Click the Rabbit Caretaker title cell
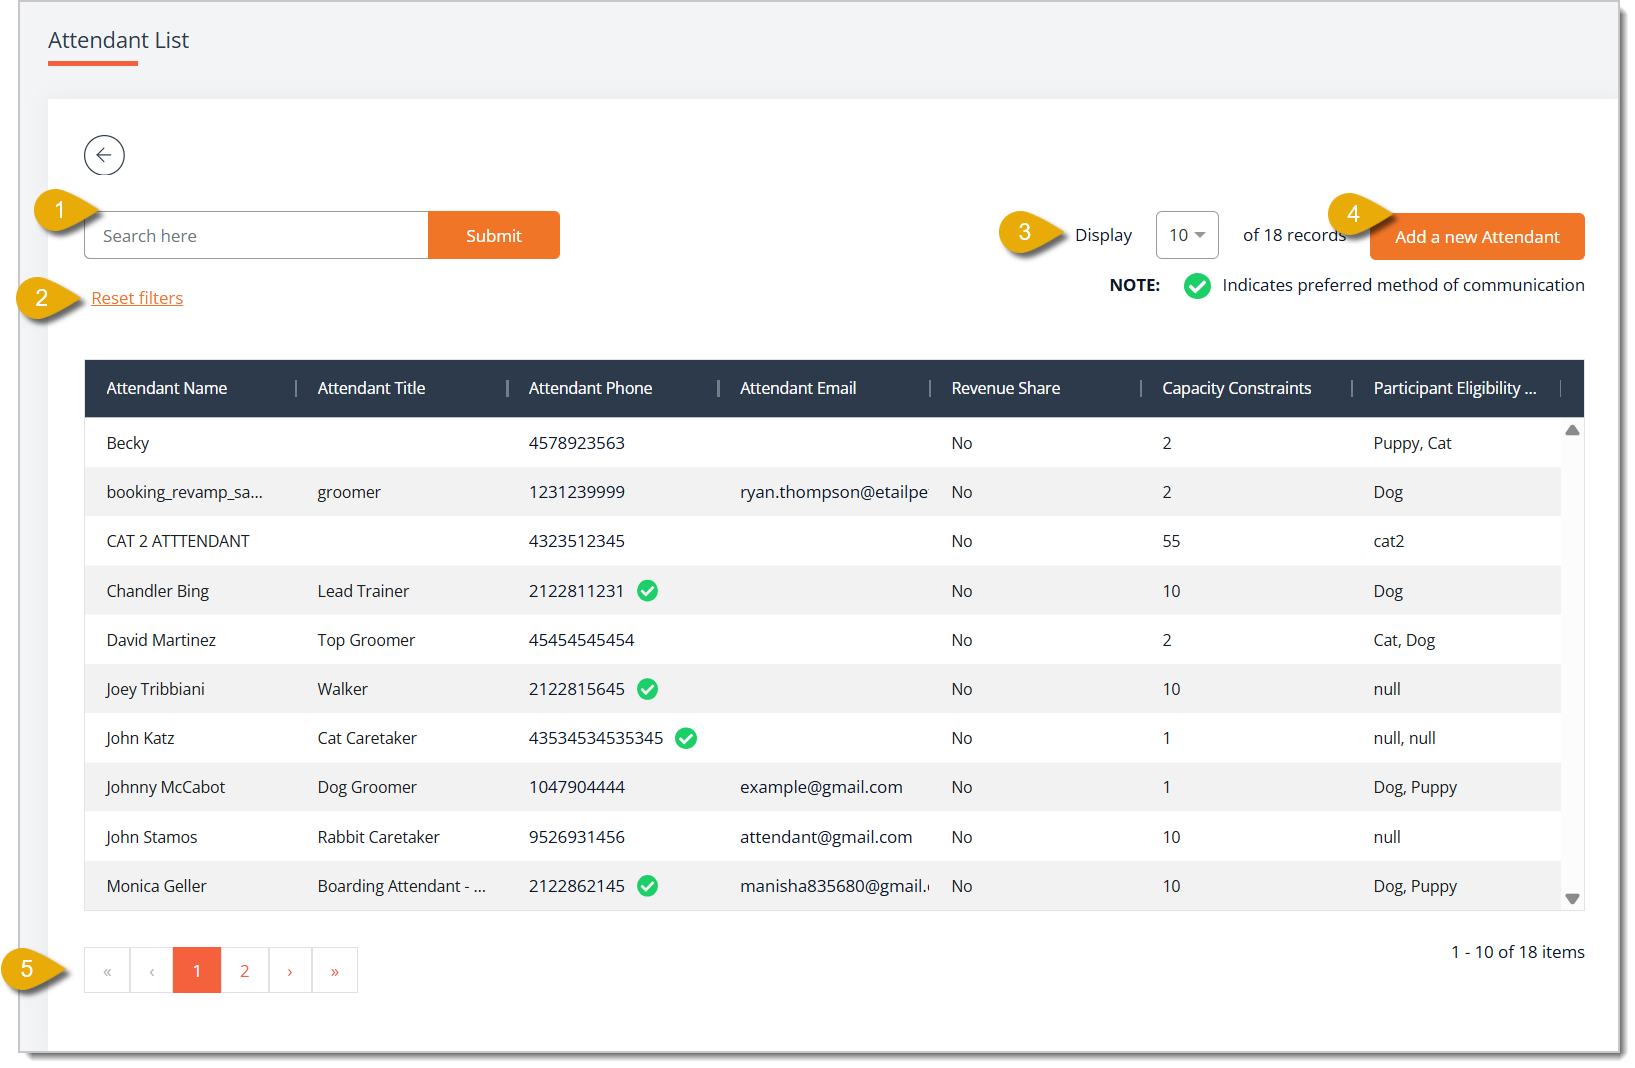 click(x=378, y=837)
